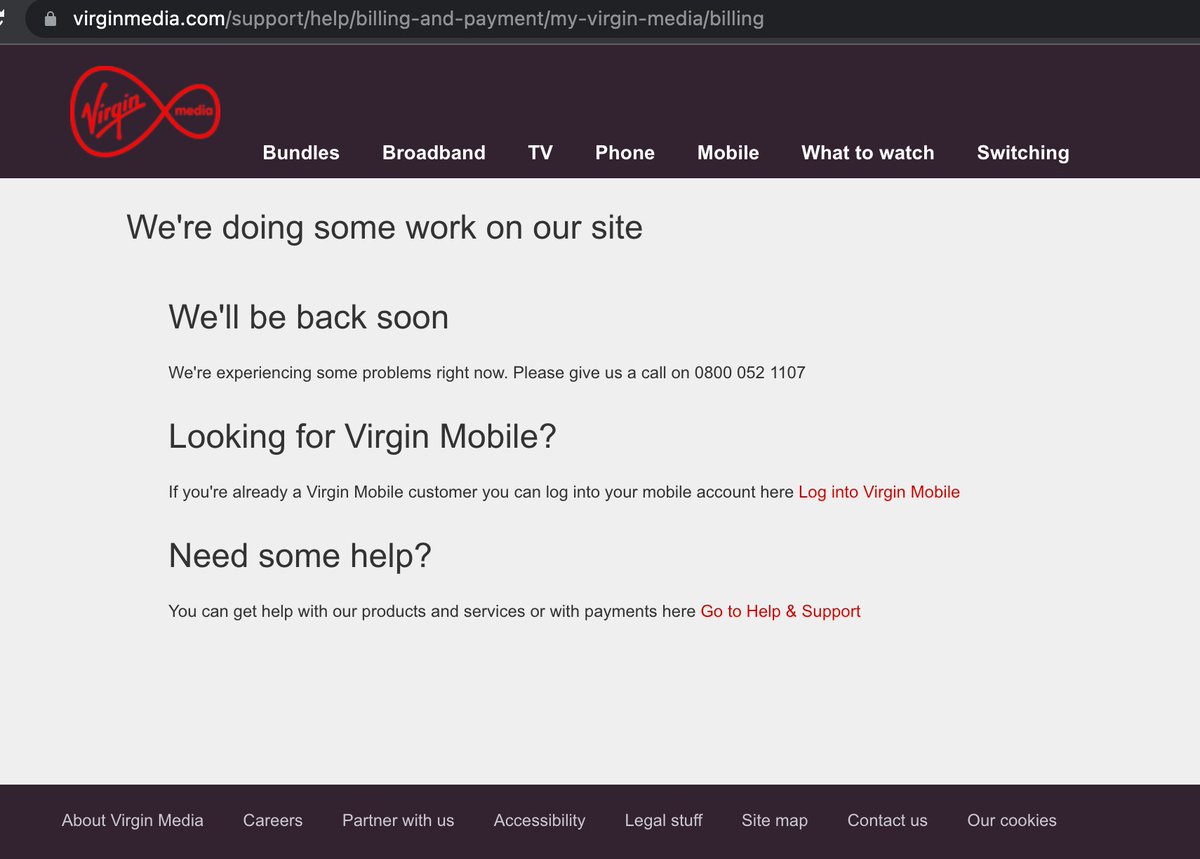Open Site map footer link
This screenshot has height=859, width=1200.
(775, 820)
